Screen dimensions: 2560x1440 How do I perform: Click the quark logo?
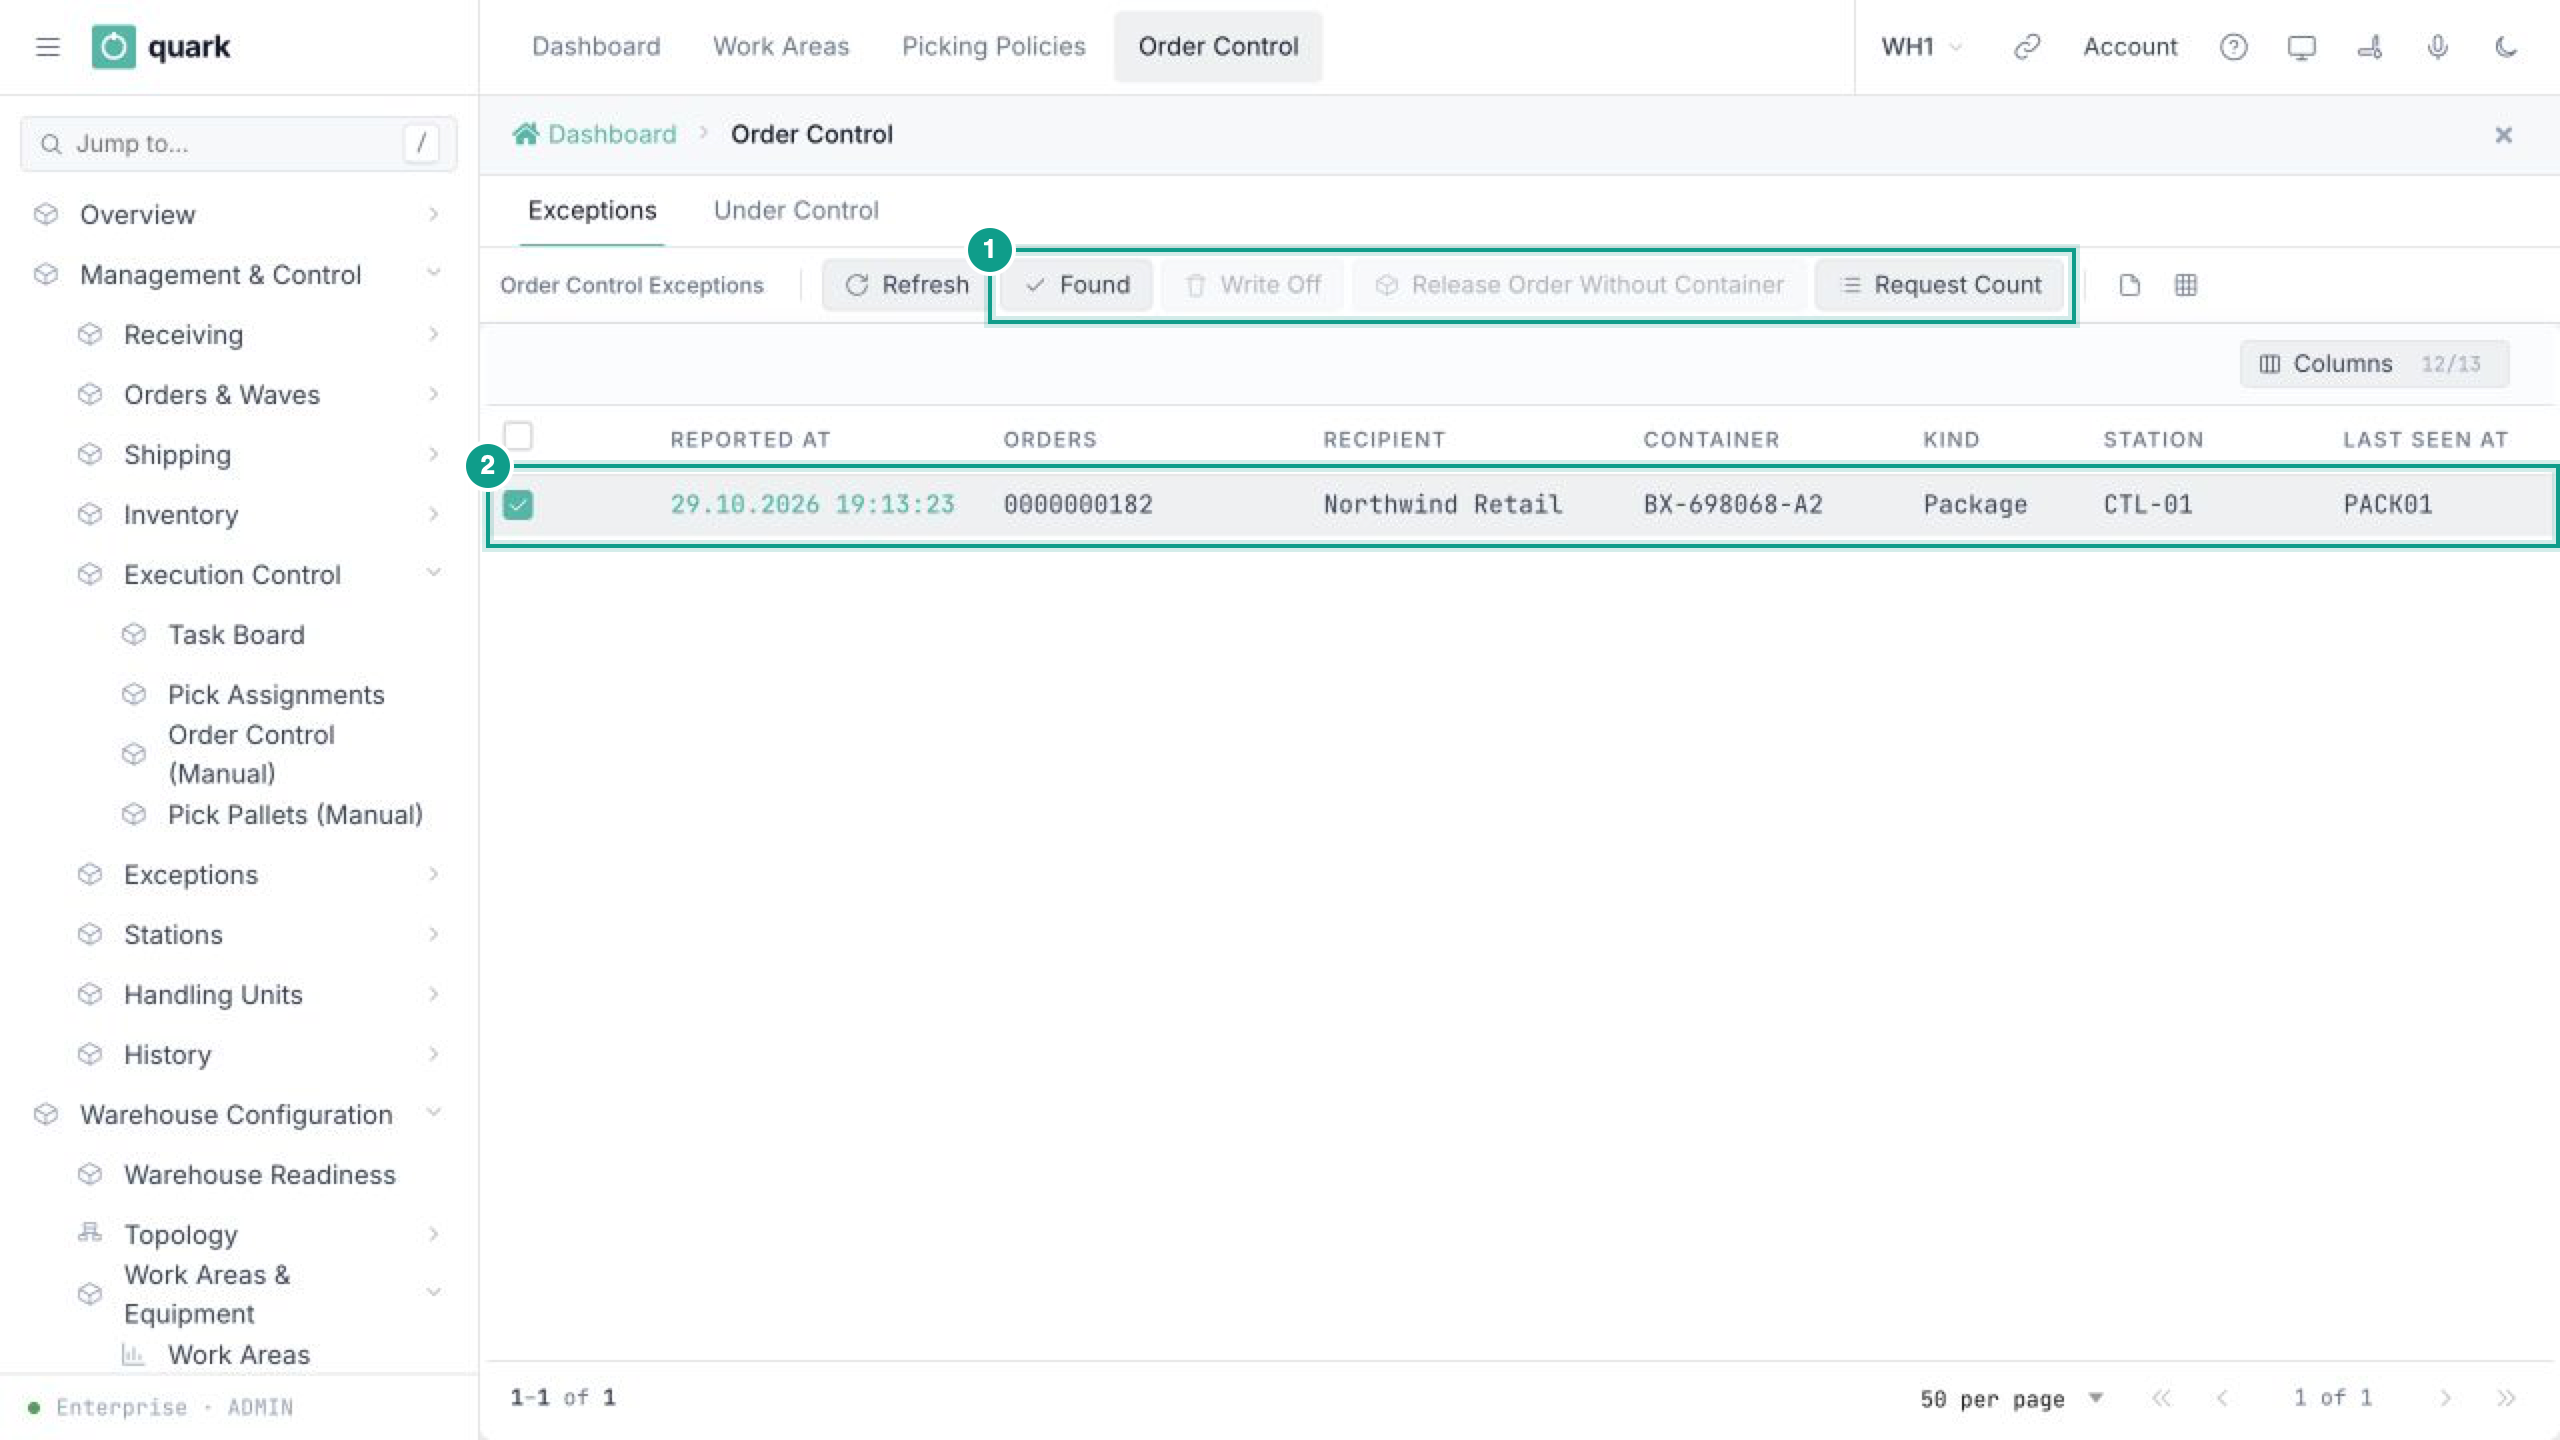coord(161,47)
